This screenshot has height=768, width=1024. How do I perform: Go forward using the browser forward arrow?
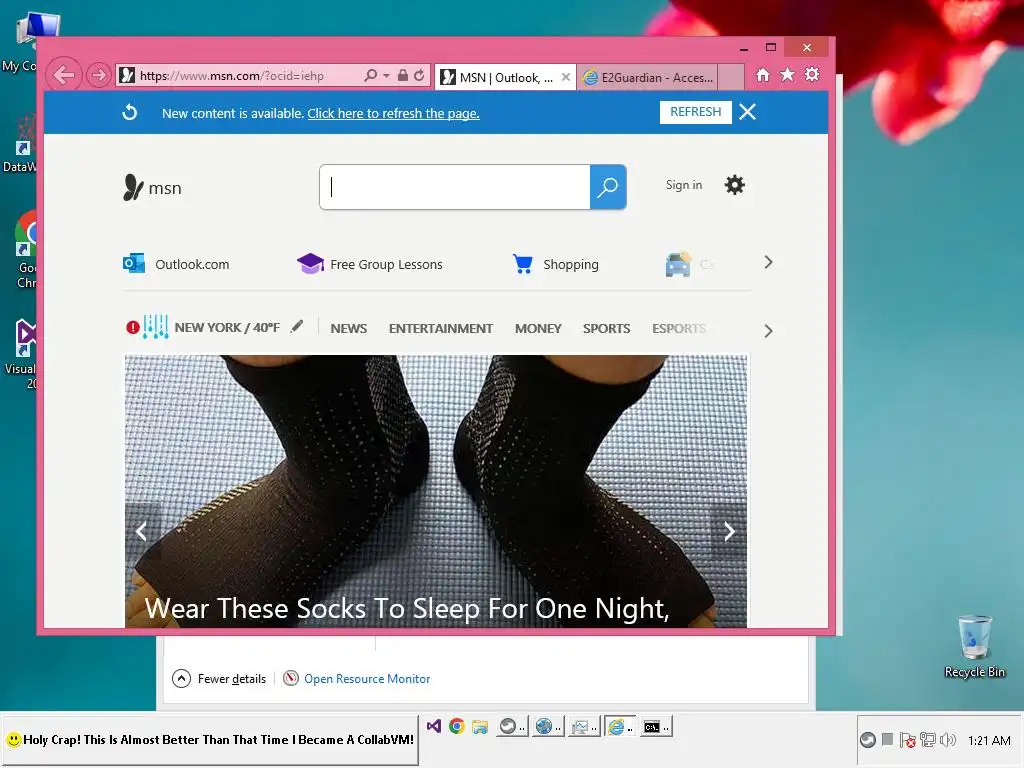[98, 76]
